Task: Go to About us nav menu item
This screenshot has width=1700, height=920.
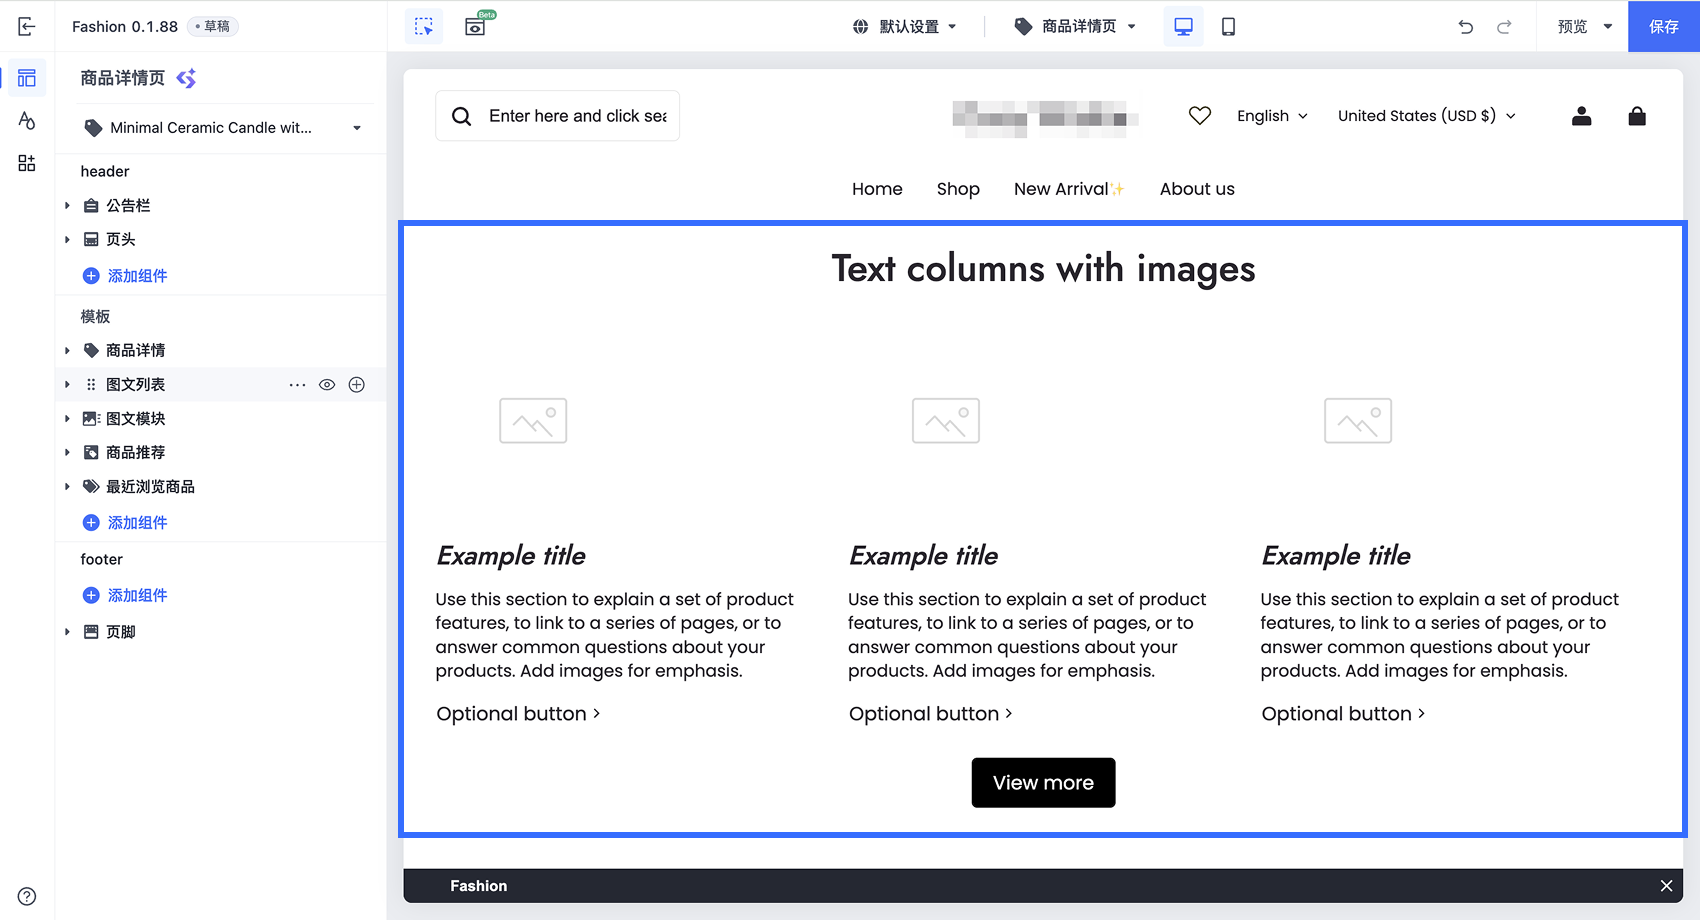Action: coord(1197,189)
